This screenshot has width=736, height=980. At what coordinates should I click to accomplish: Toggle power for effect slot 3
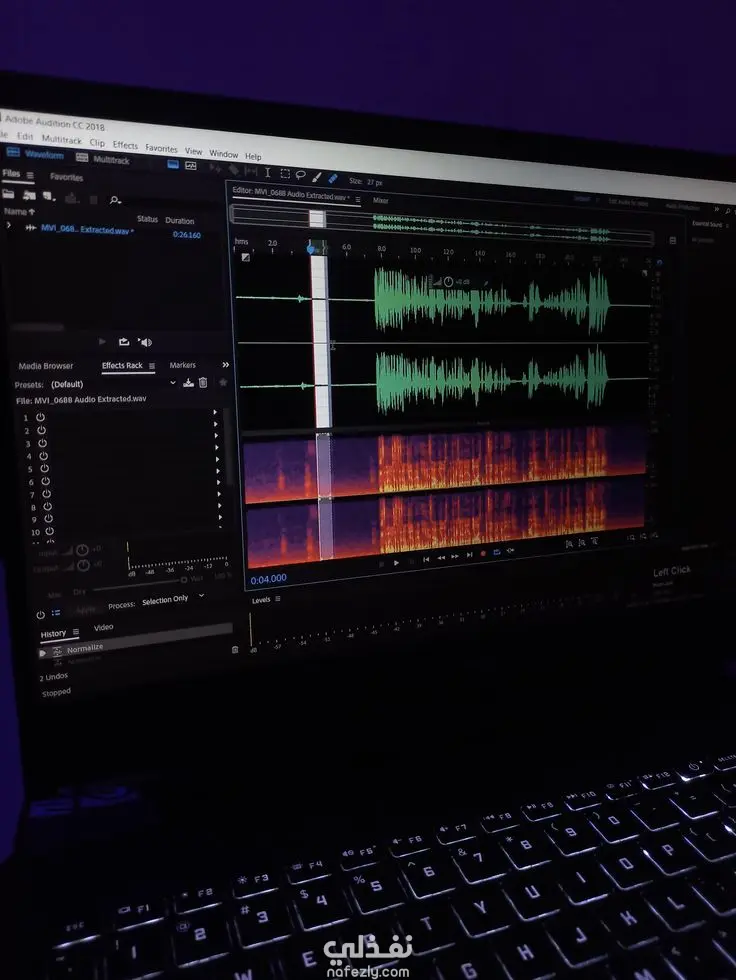point(42,443)
